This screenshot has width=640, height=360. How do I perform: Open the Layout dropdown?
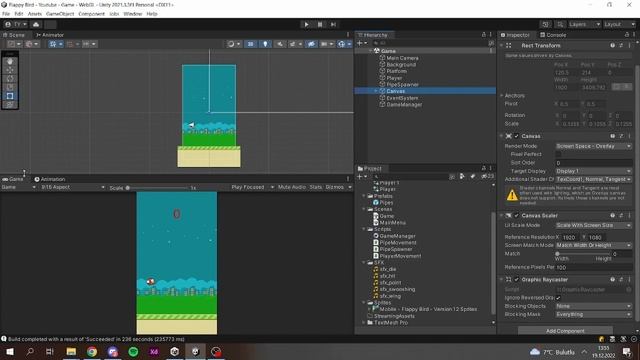619,24
